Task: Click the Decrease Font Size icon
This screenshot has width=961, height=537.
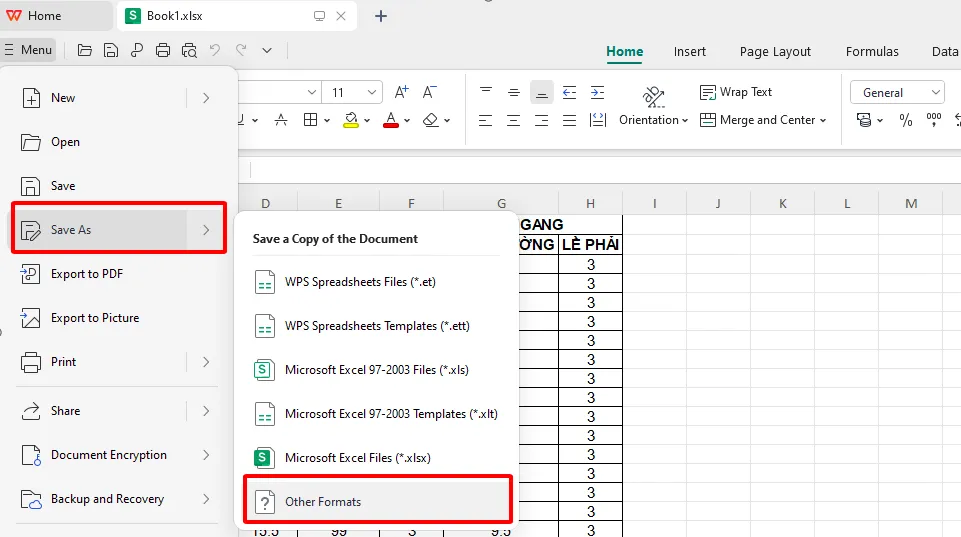Action: 430,92
